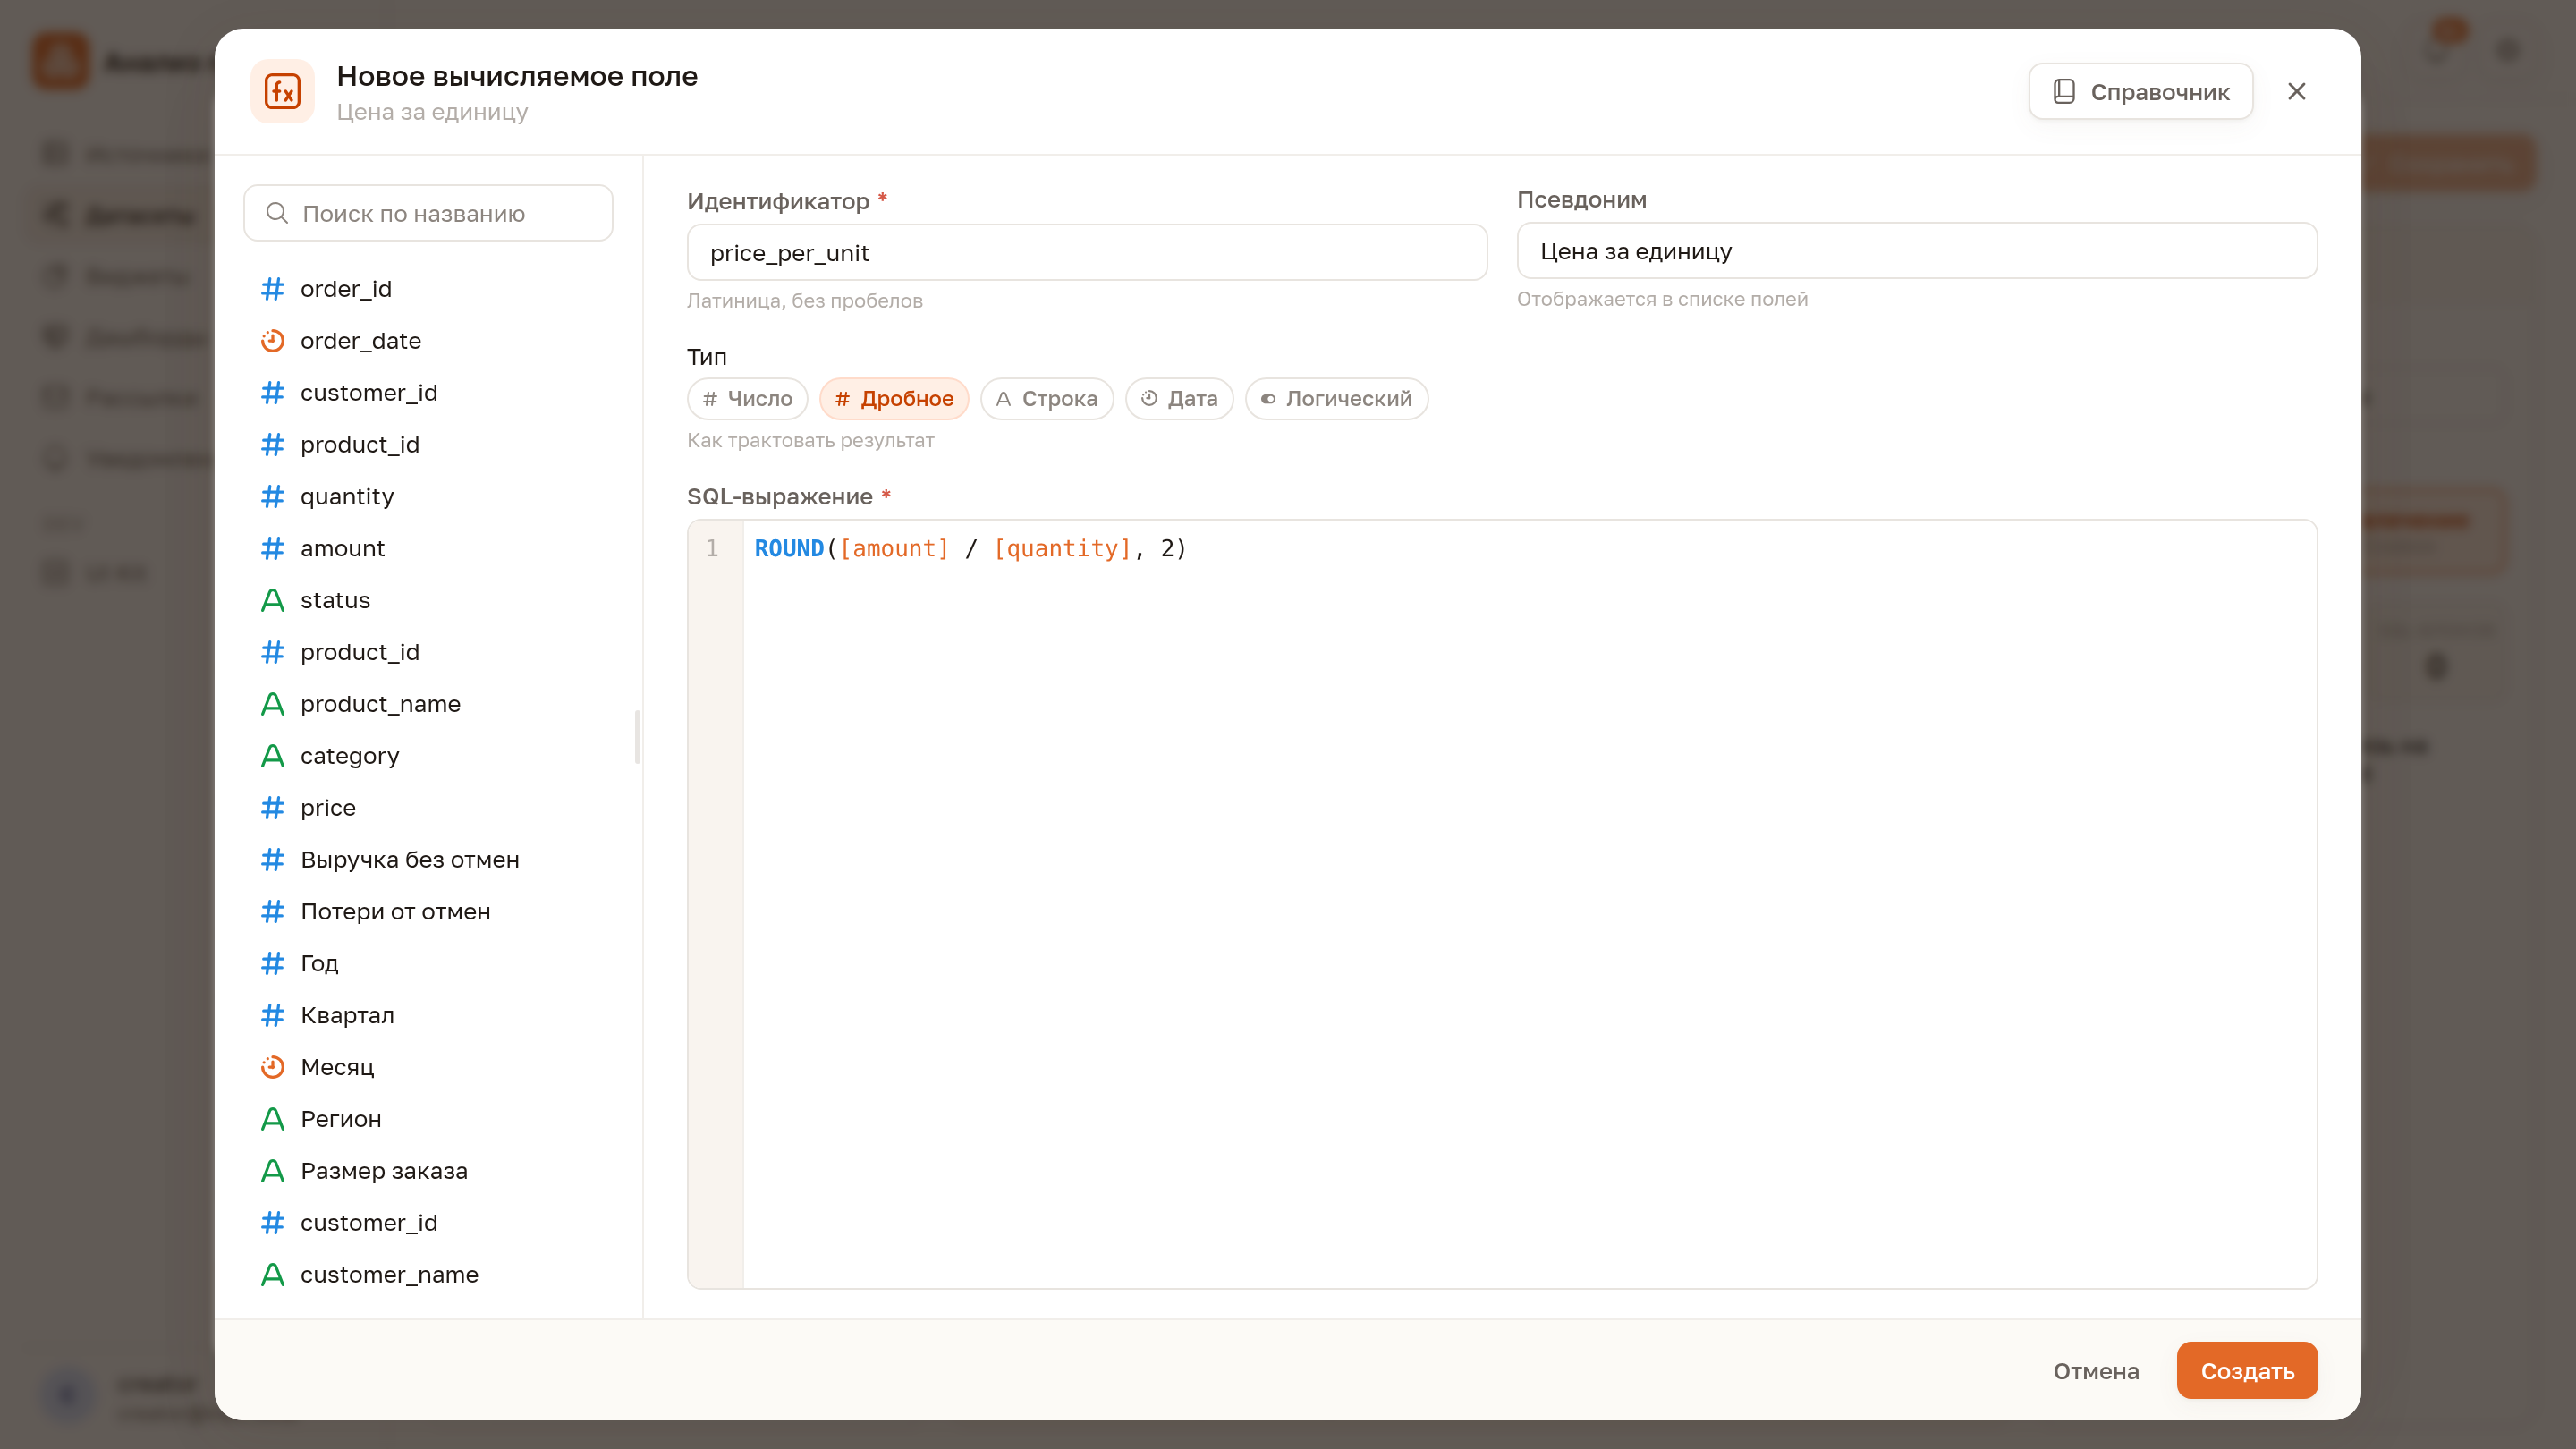This screenshot has height=1449, width=2576.
Task: Click the Создать button
Action: [x=2247, y=1370]
